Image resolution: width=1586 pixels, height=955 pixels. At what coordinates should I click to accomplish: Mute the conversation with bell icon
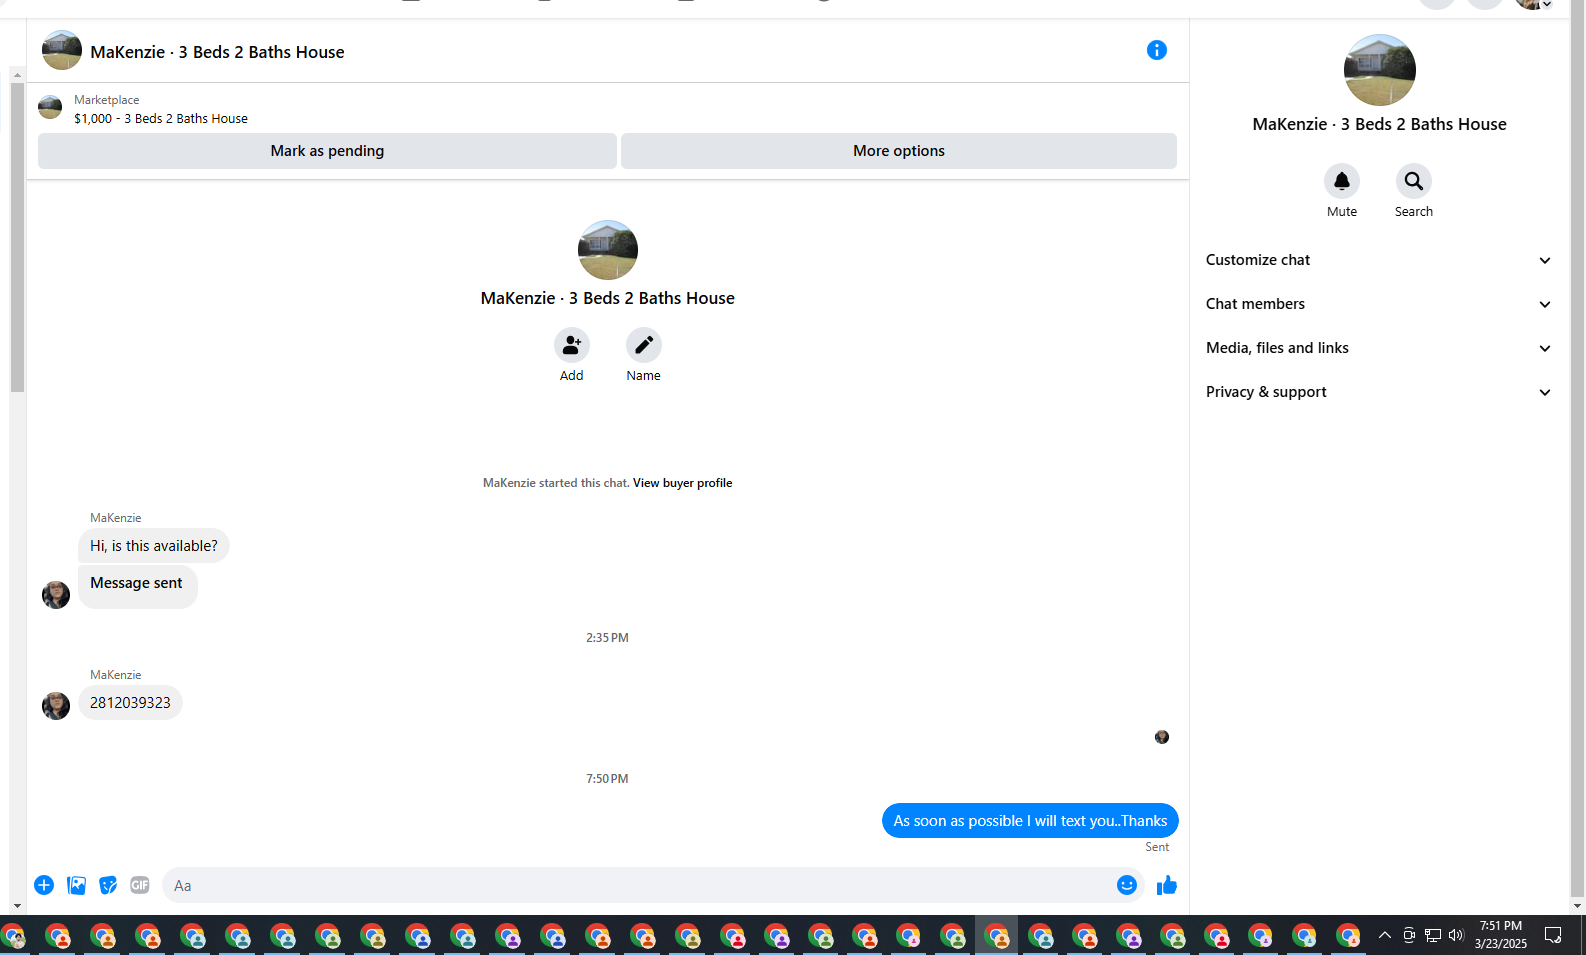1342,181
